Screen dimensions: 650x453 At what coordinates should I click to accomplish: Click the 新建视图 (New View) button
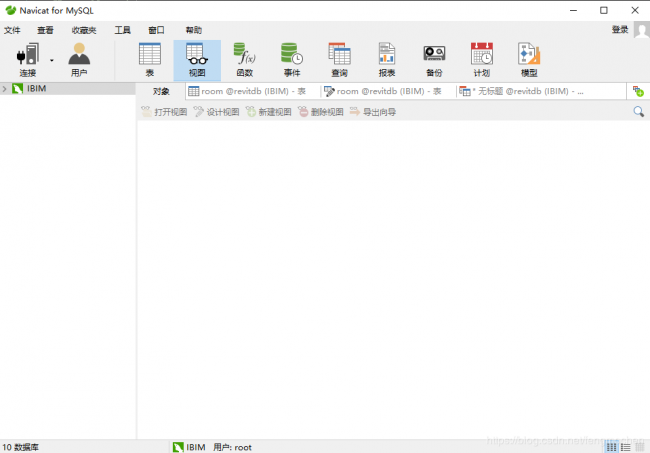268,112
